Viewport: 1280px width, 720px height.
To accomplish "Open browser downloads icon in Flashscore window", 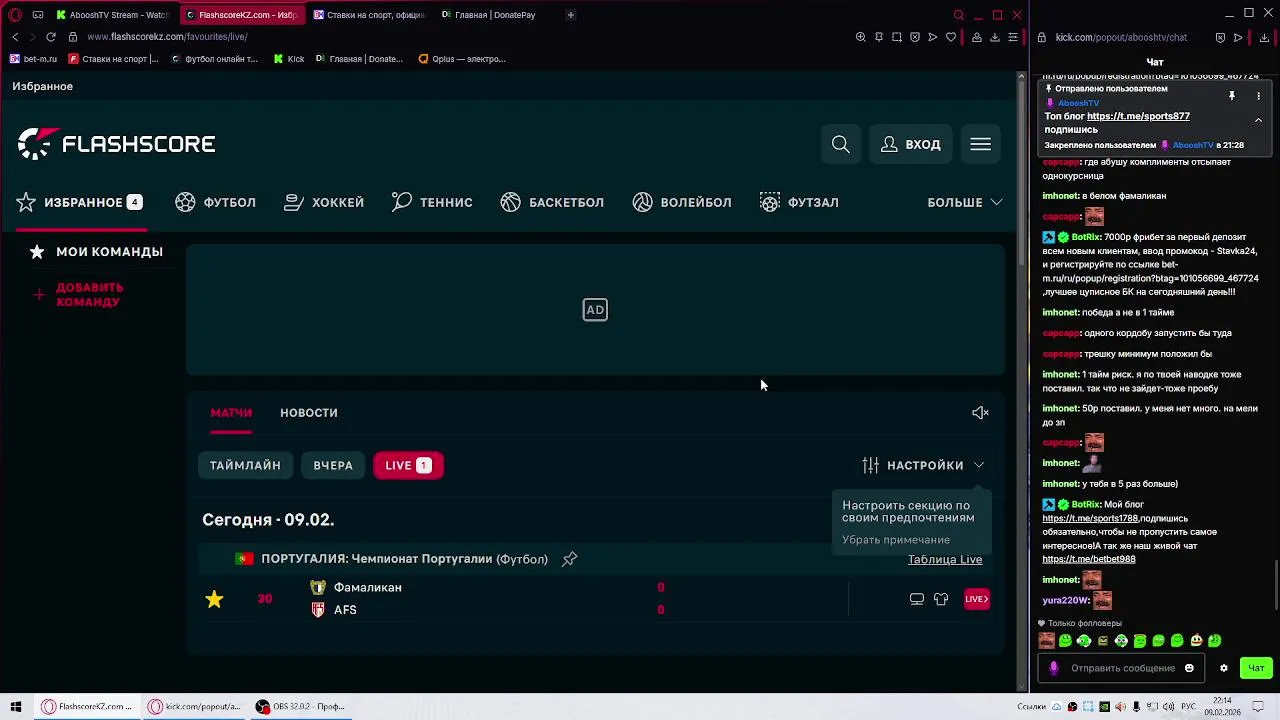I will click(995, 37).
